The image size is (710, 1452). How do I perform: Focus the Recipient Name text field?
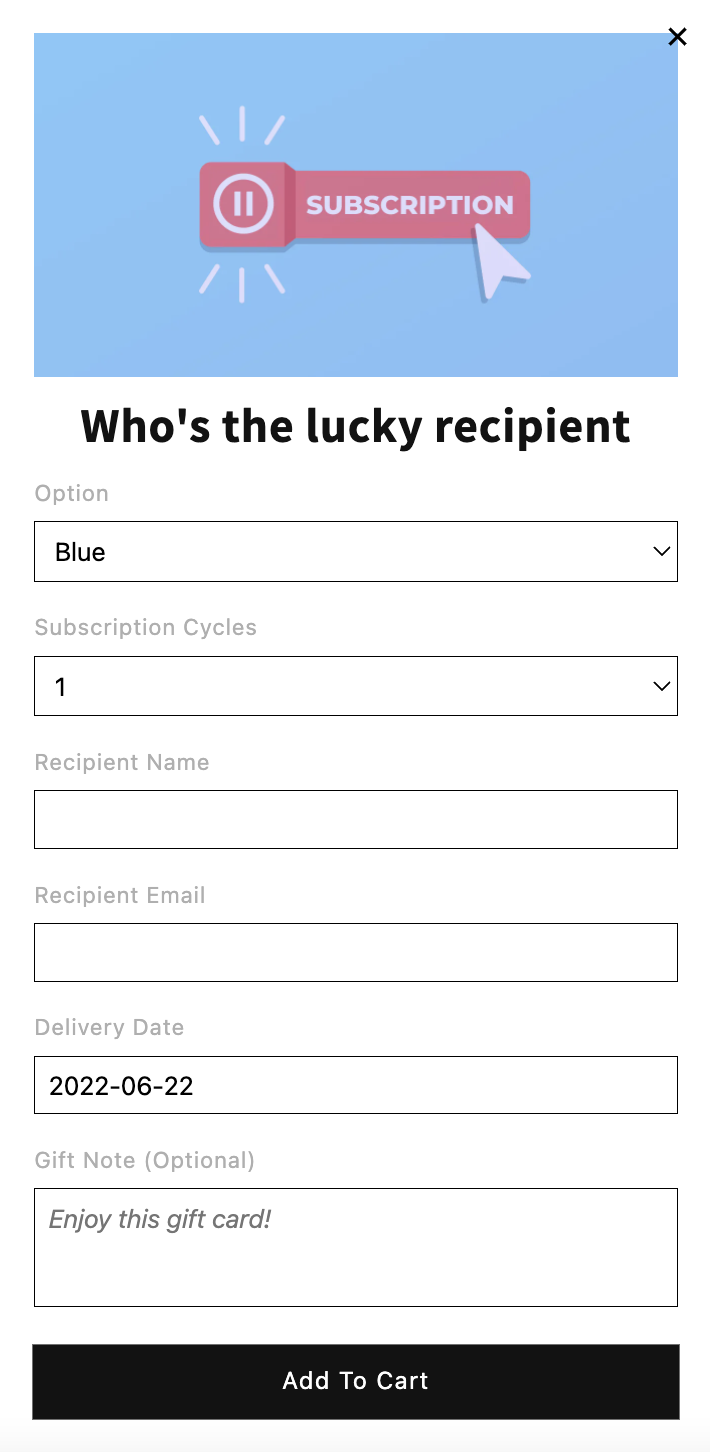[355, 819]
